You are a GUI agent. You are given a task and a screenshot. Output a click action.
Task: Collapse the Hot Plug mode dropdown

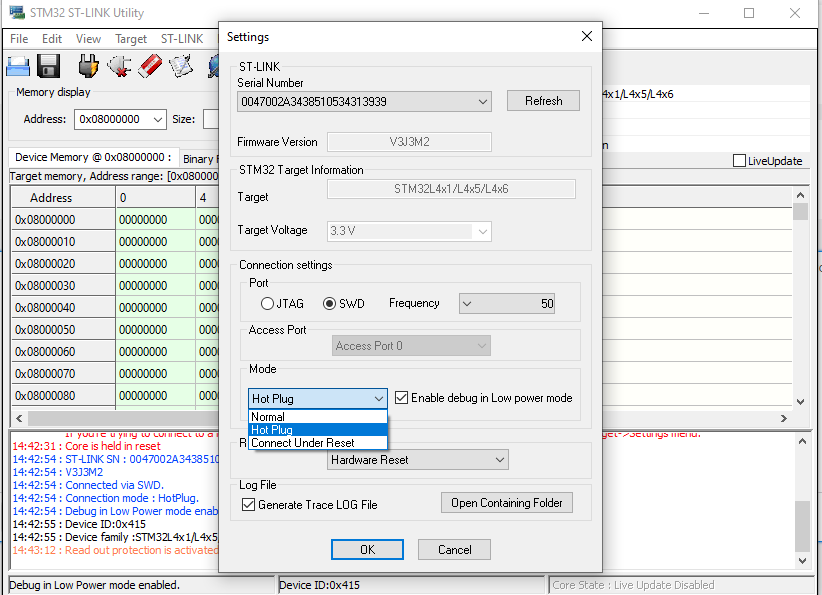pos(379,399)
